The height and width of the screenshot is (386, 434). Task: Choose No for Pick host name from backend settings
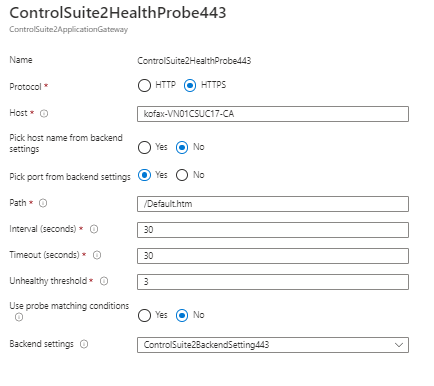(182, 147)
